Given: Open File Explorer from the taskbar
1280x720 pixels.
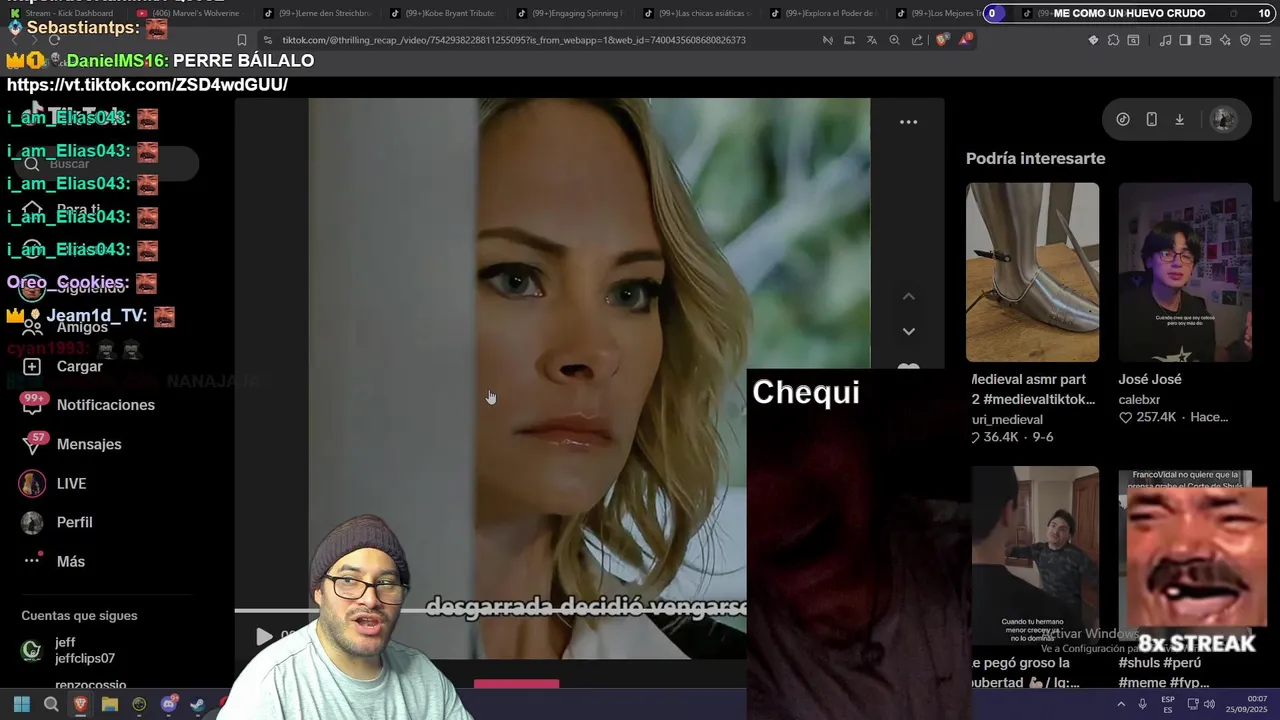Looking at the screenshot, I should click(110, 704).
